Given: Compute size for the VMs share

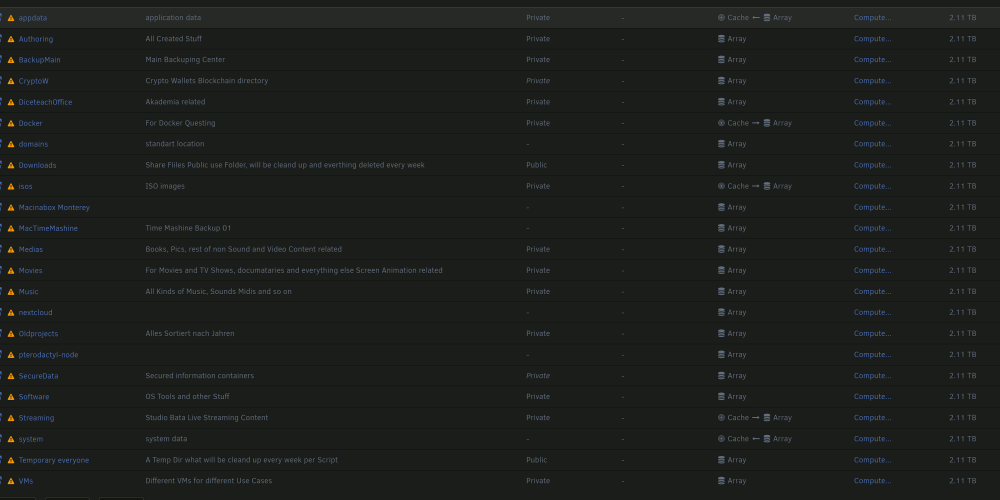Looking at the screenshot, I should [x=872, y=481].
